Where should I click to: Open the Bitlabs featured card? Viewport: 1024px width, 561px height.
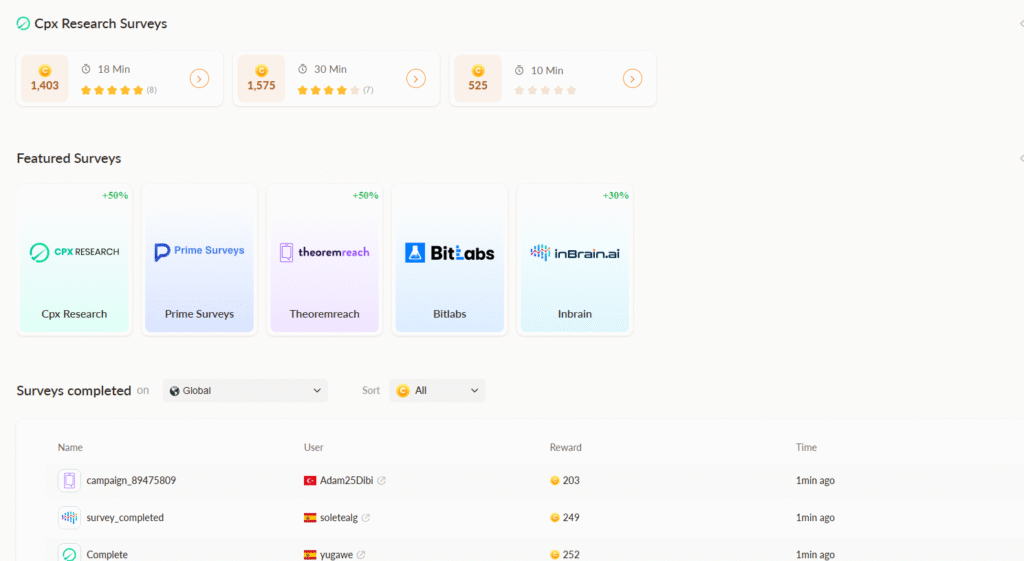coord(449,259)
